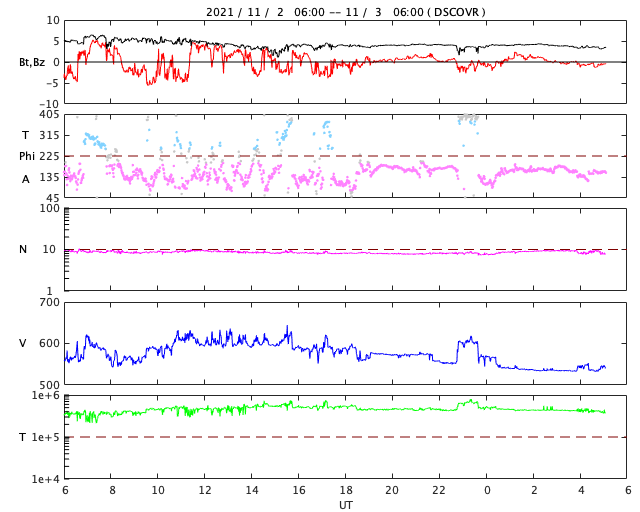
Task: Click the 1e+6 temperature axis tick label
Action: coord(45,395)
